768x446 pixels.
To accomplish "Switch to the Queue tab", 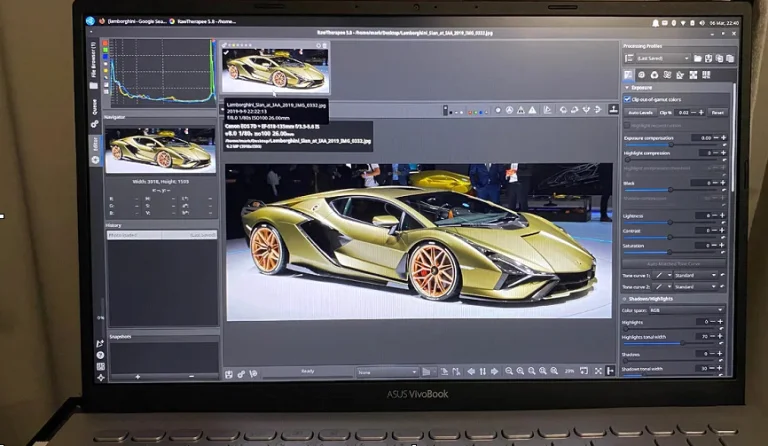I will 94,112.
